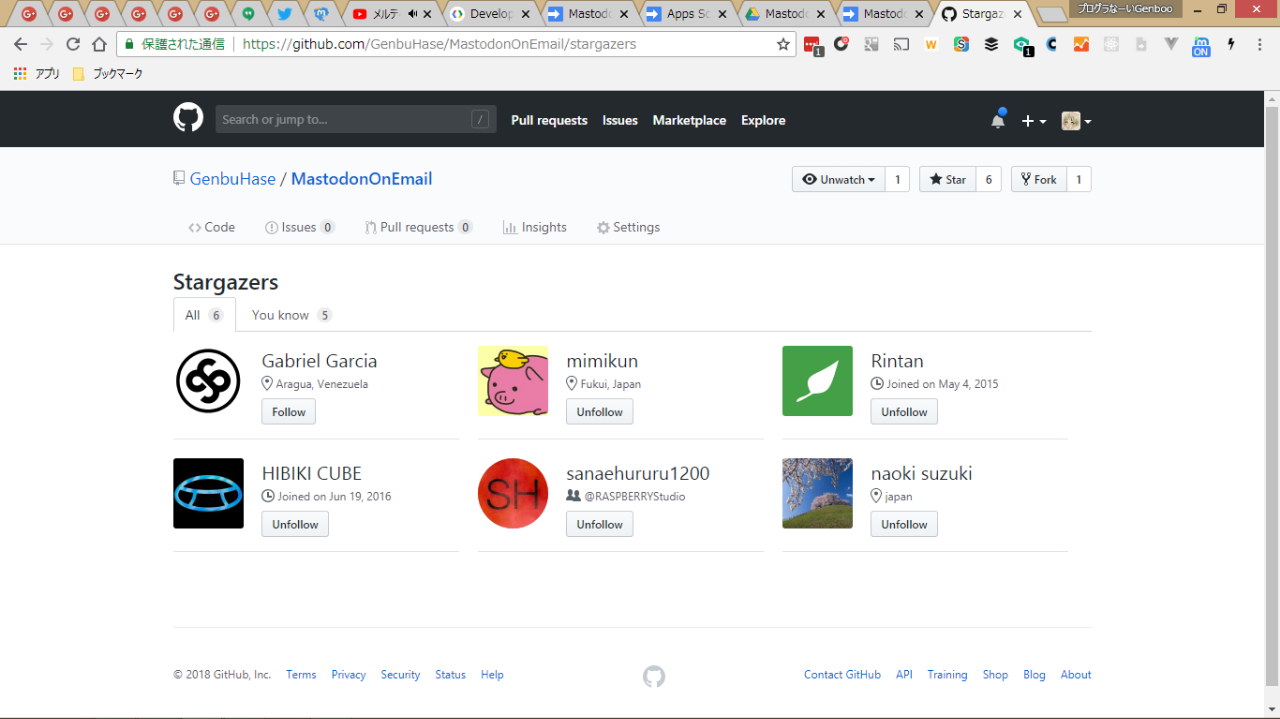Image resolution: width=1280 pixels, height=719 pixels.
Task: Open the Chrome apps grid shortcut
Action: coord(20,74)
